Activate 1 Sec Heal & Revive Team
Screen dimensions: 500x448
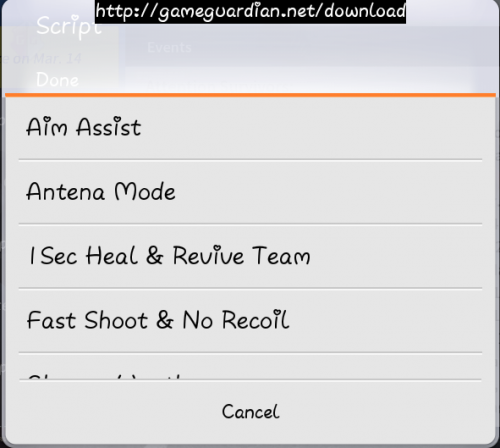point(250,256)
